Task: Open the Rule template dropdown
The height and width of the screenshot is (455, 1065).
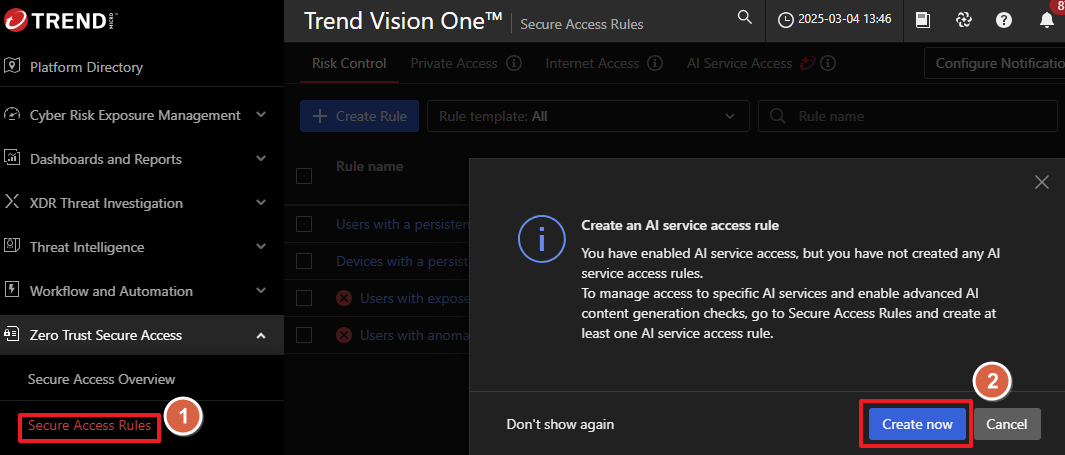Action: [586, 116]
